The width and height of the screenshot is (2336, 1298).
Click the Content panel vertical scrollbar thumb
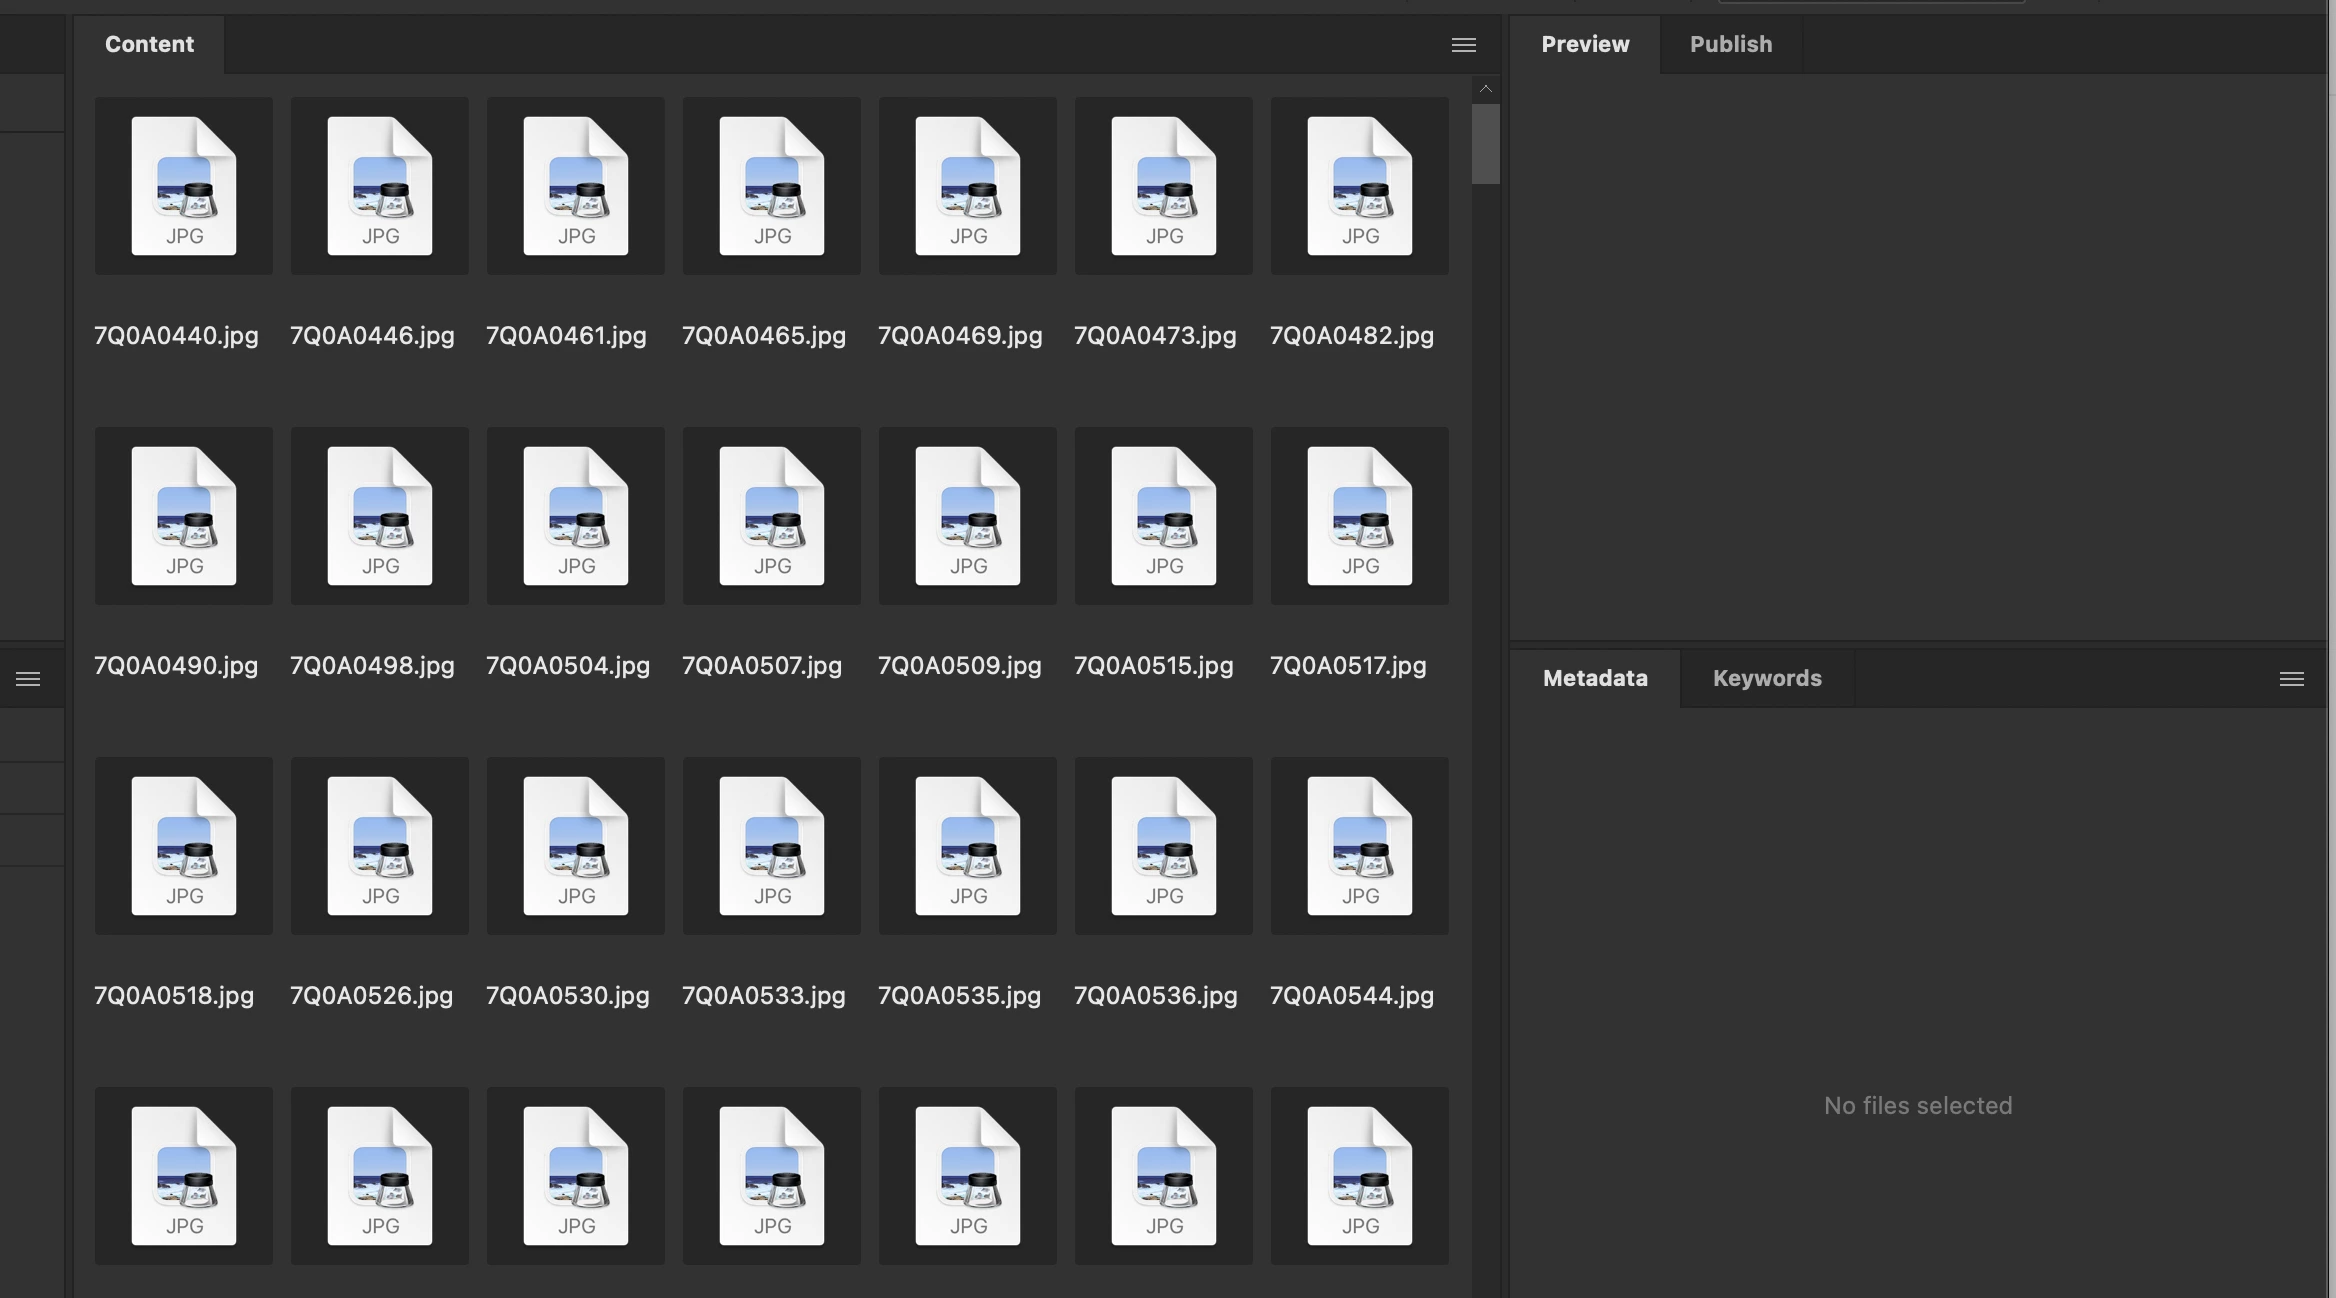1485,144
